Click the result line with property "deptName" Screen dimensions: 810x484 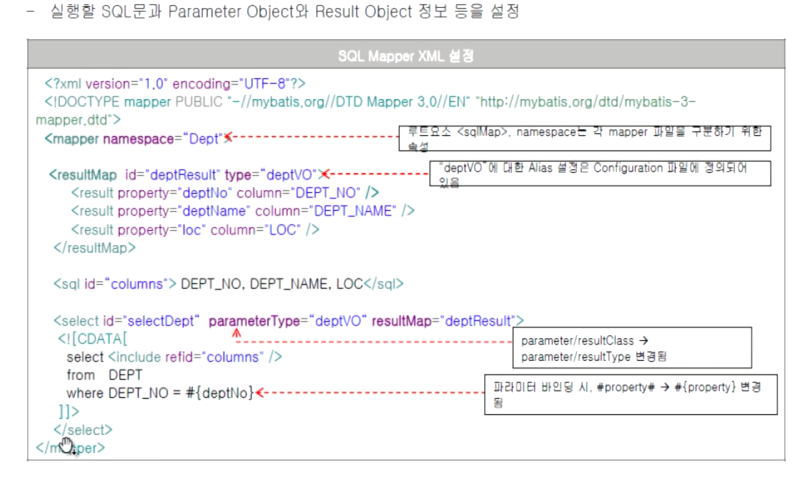(242, 211)
